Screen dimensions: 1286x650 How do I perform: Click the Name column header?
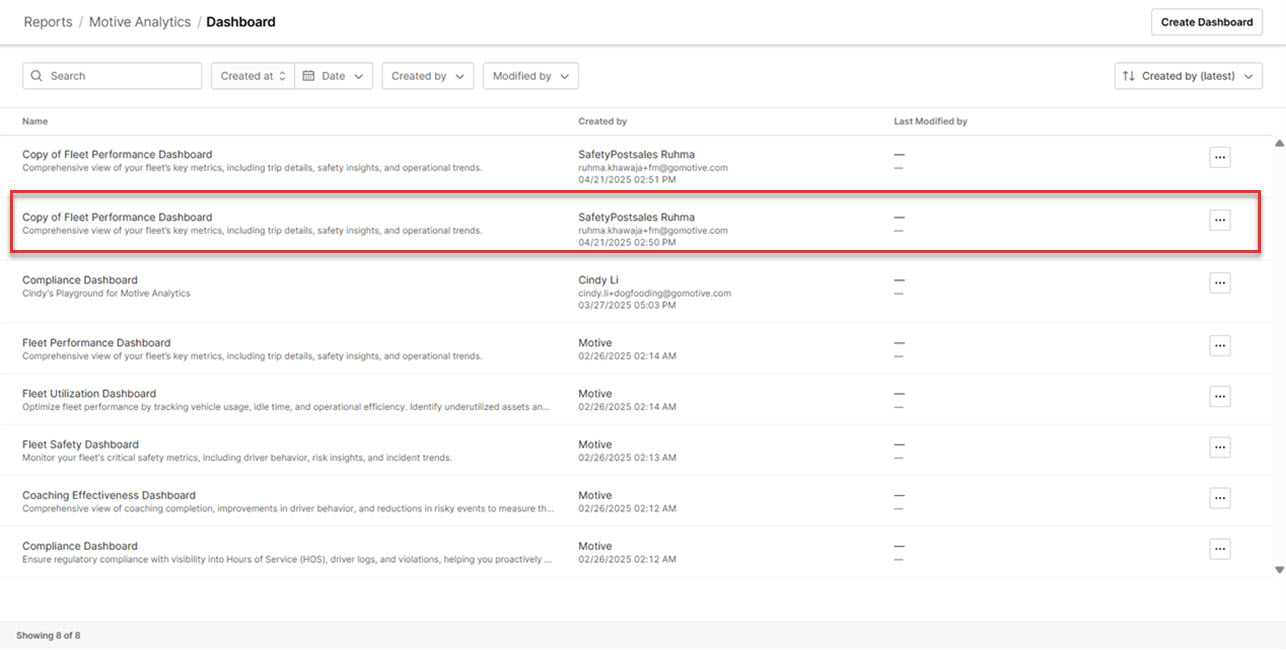[35, 121]
